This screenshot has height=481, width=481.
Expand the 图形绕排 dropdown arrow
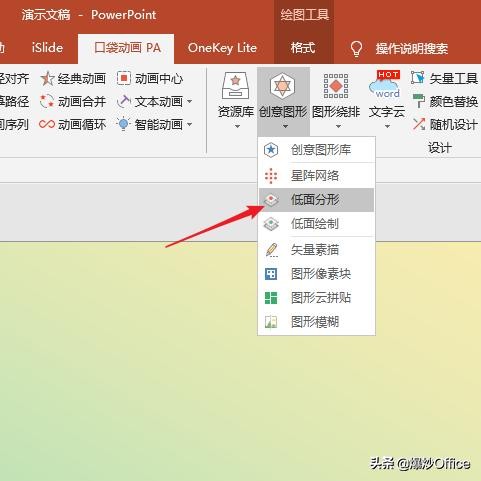pos(338,127)
